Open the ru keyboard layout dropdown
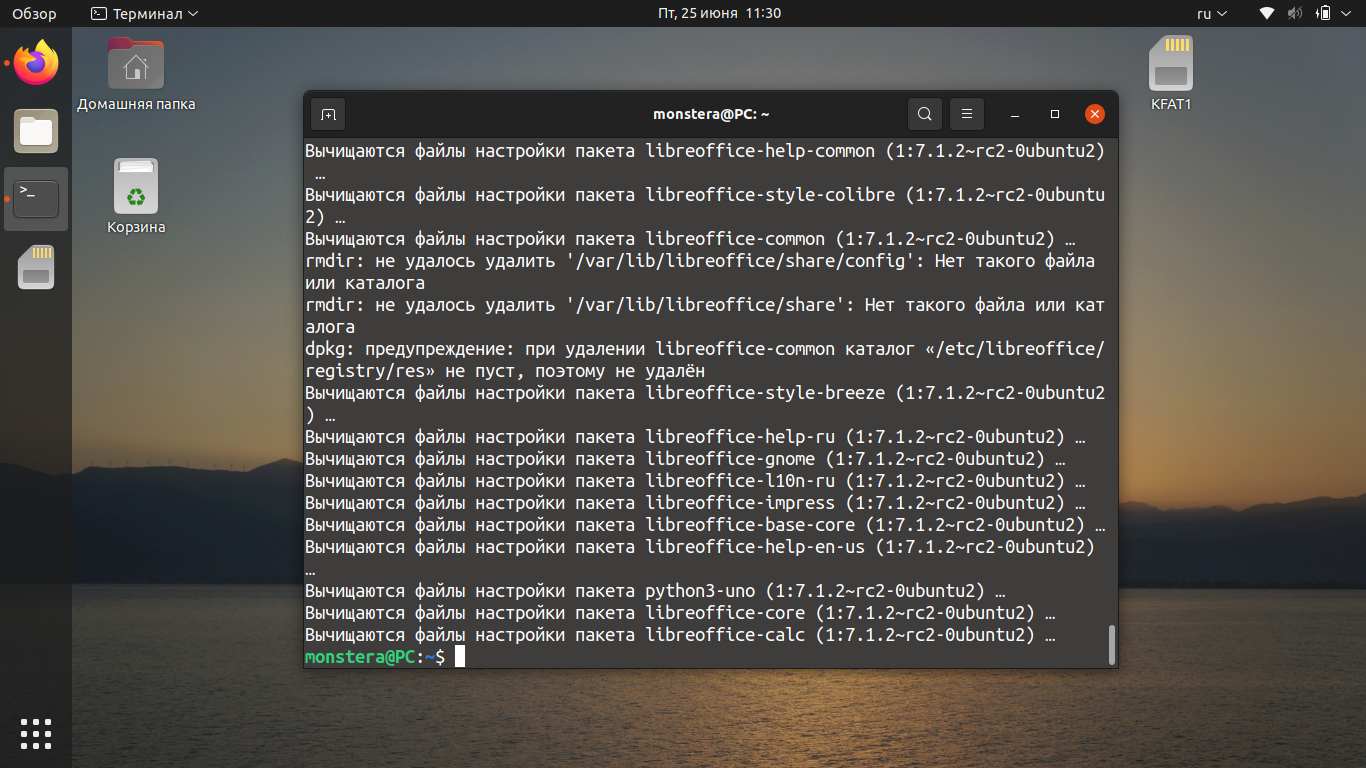Image resolution: width=1366 pixels, height=768 pixels. [x=1213, y=14]
